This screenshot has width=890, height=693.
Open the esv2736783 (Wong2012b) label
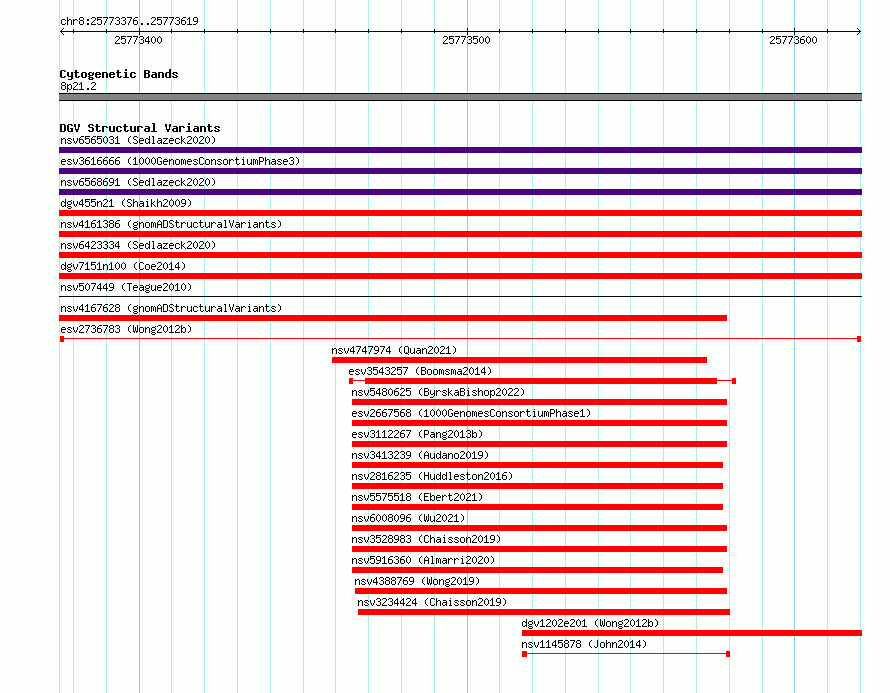click(x=126, y=329)
